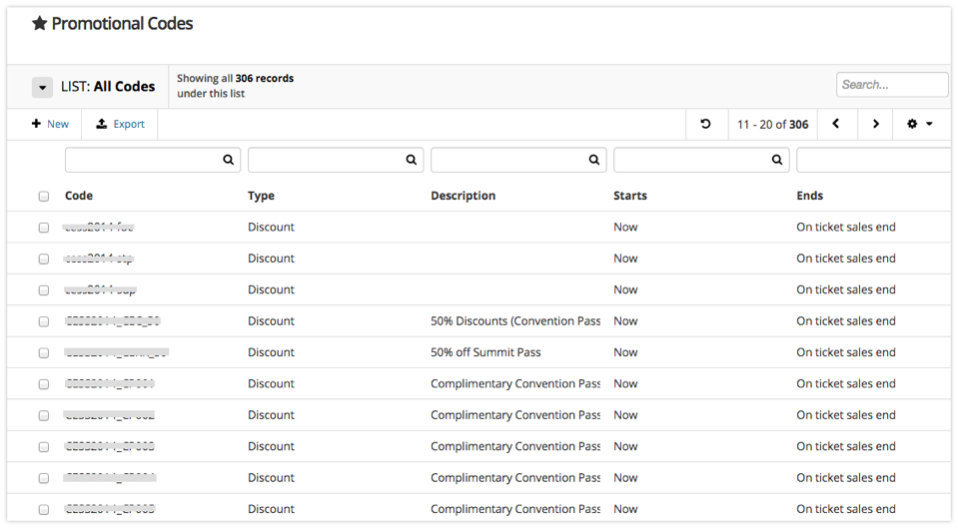Click the top-right Search field
Screen dimensions: 958x528
(x=891, y=85)
